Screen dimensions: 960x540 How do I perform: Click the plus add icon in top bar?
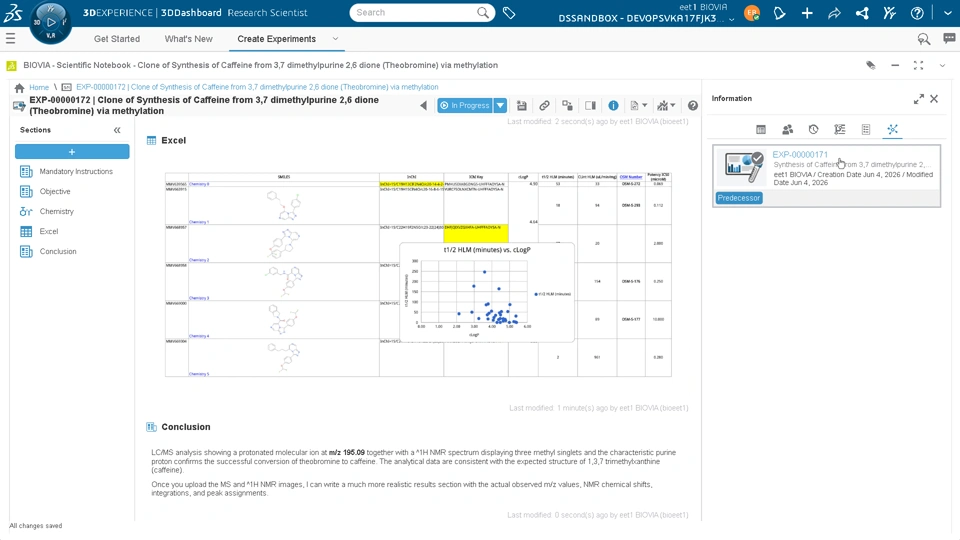(807, 13)
